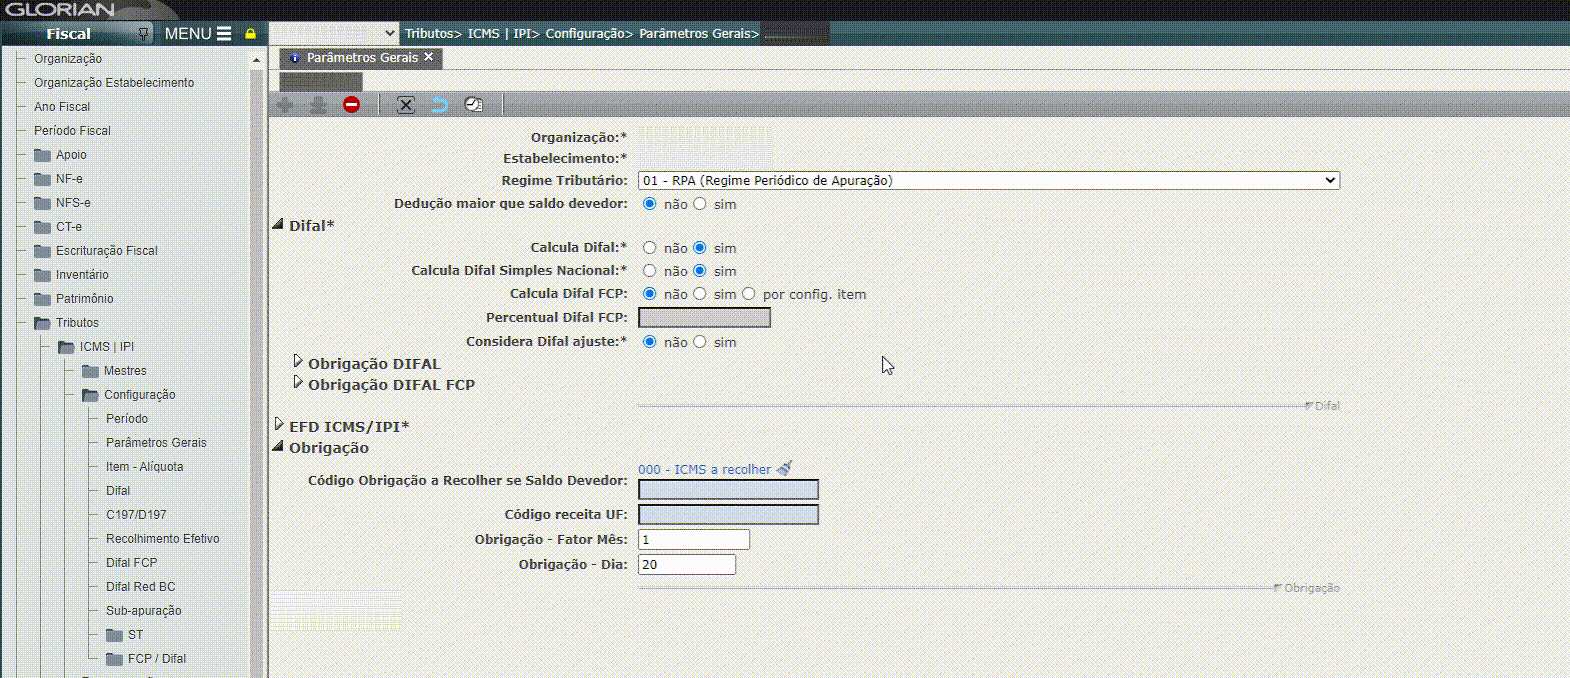
Task: Click the red delete record icon
Action: 351,105
